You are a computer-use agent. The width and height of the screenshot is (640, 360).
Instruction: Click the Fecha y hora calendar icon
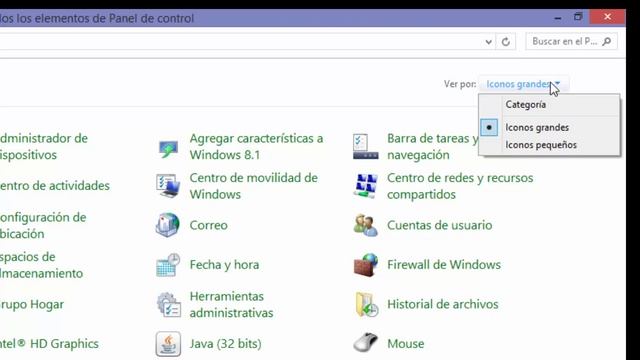click(168, 265)
